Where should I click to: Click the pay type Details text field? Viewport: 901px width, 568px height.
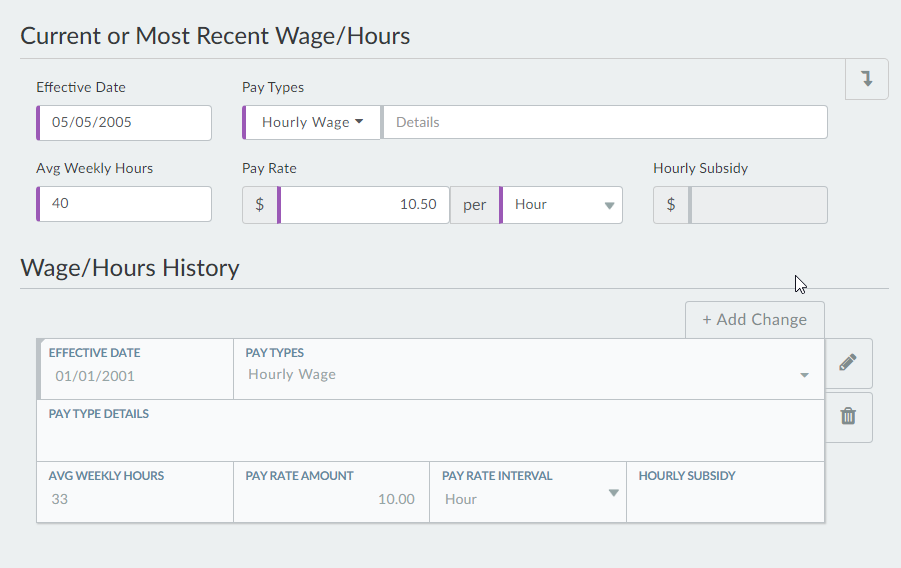605,123
